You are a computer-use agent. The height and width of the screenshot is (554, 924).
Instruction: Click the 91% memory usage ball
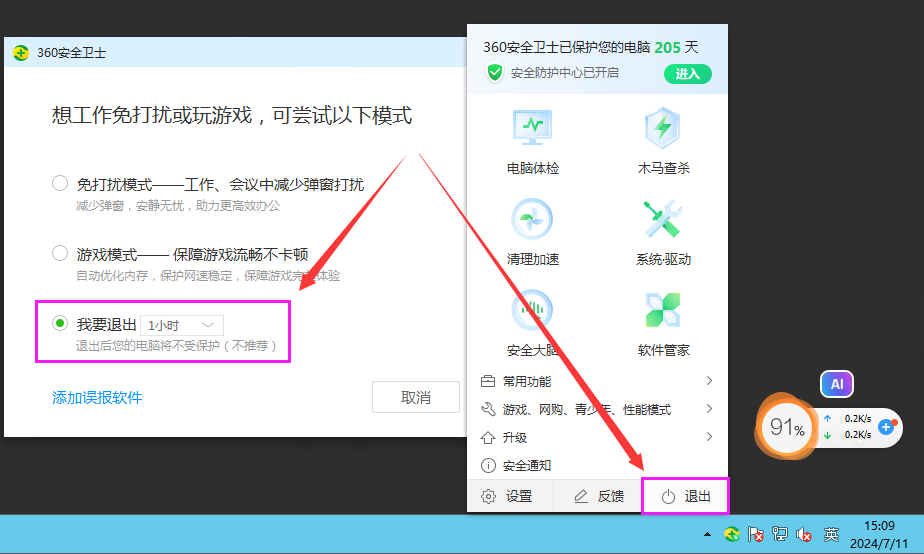coord(787,427)
